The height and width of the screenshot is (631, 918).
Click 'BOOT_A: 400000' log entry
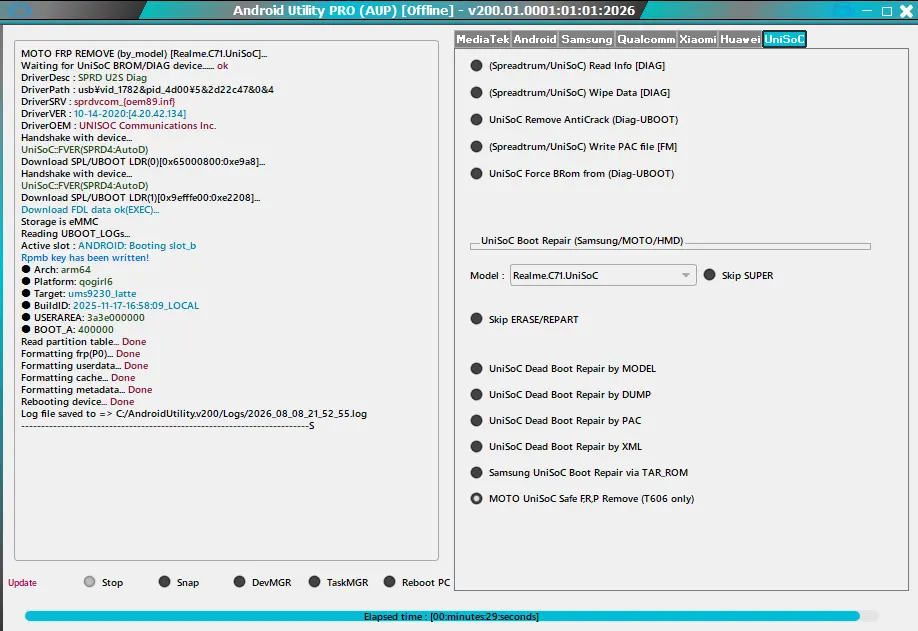click(x=67, y=330)
